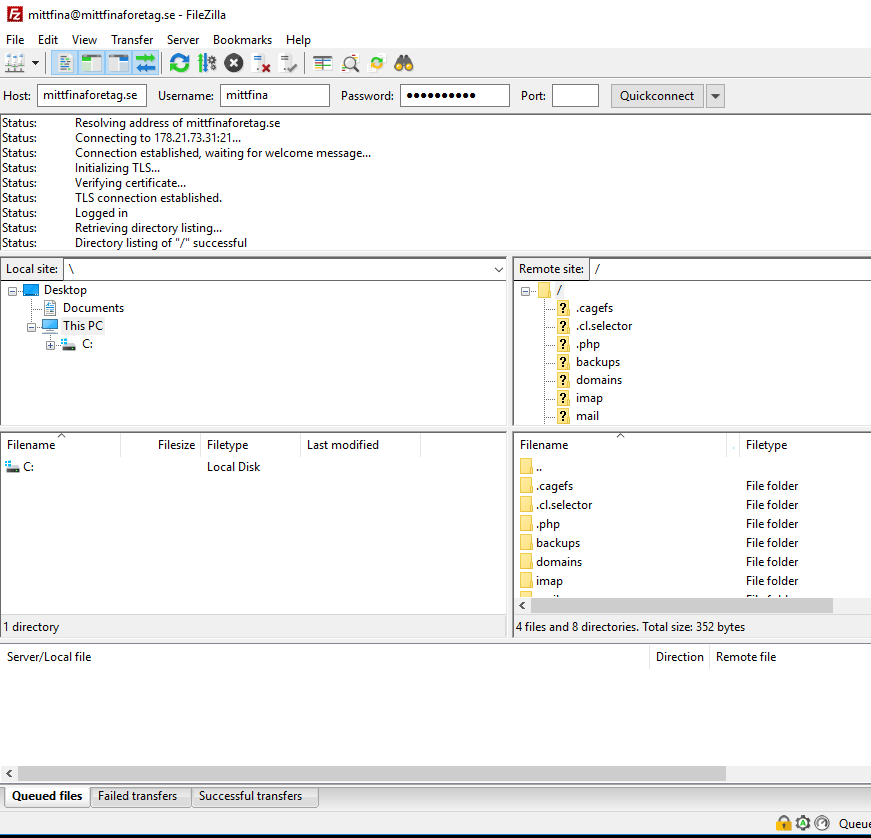Open the View menu
The width and height of the screenshot is (871, 838).
coord(84,40)
